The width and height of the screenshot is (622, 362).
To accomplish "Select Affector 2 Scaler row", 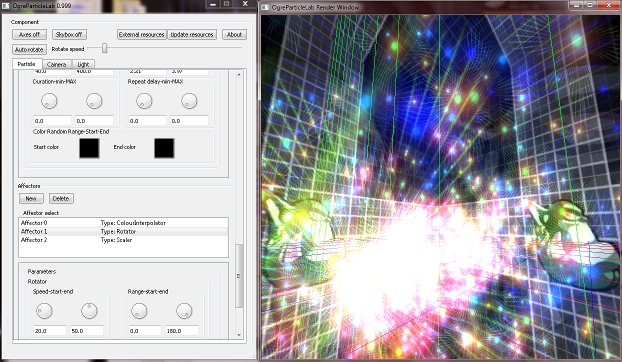I will tap(123, 240).
